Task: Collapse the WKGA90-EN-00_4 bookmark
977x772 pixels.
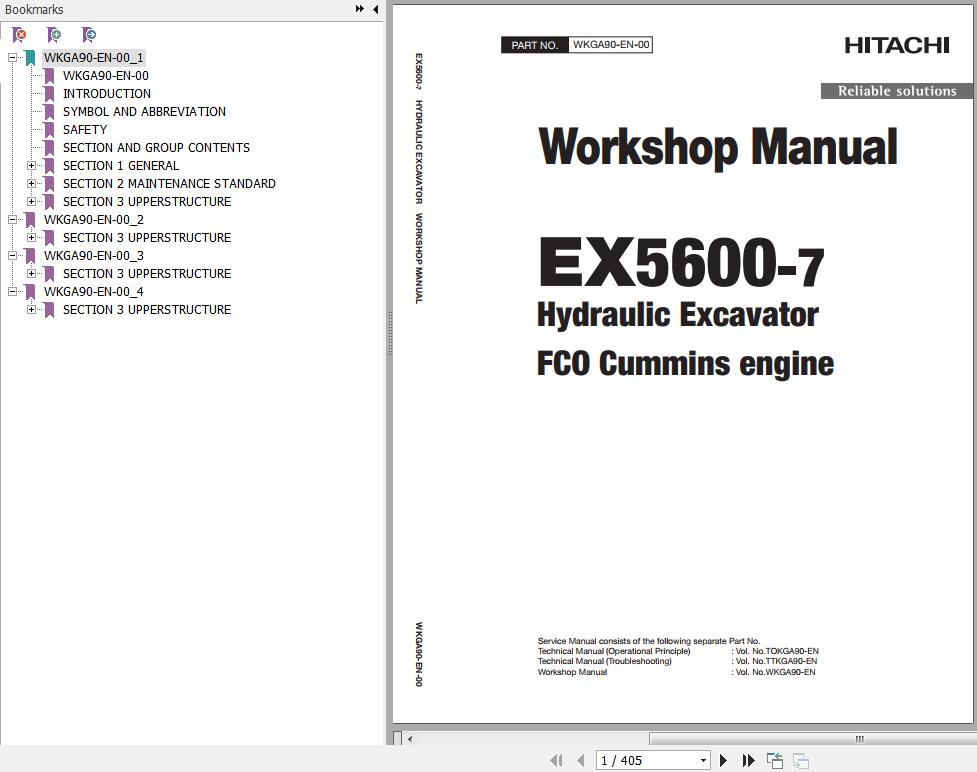Action: 12,292
